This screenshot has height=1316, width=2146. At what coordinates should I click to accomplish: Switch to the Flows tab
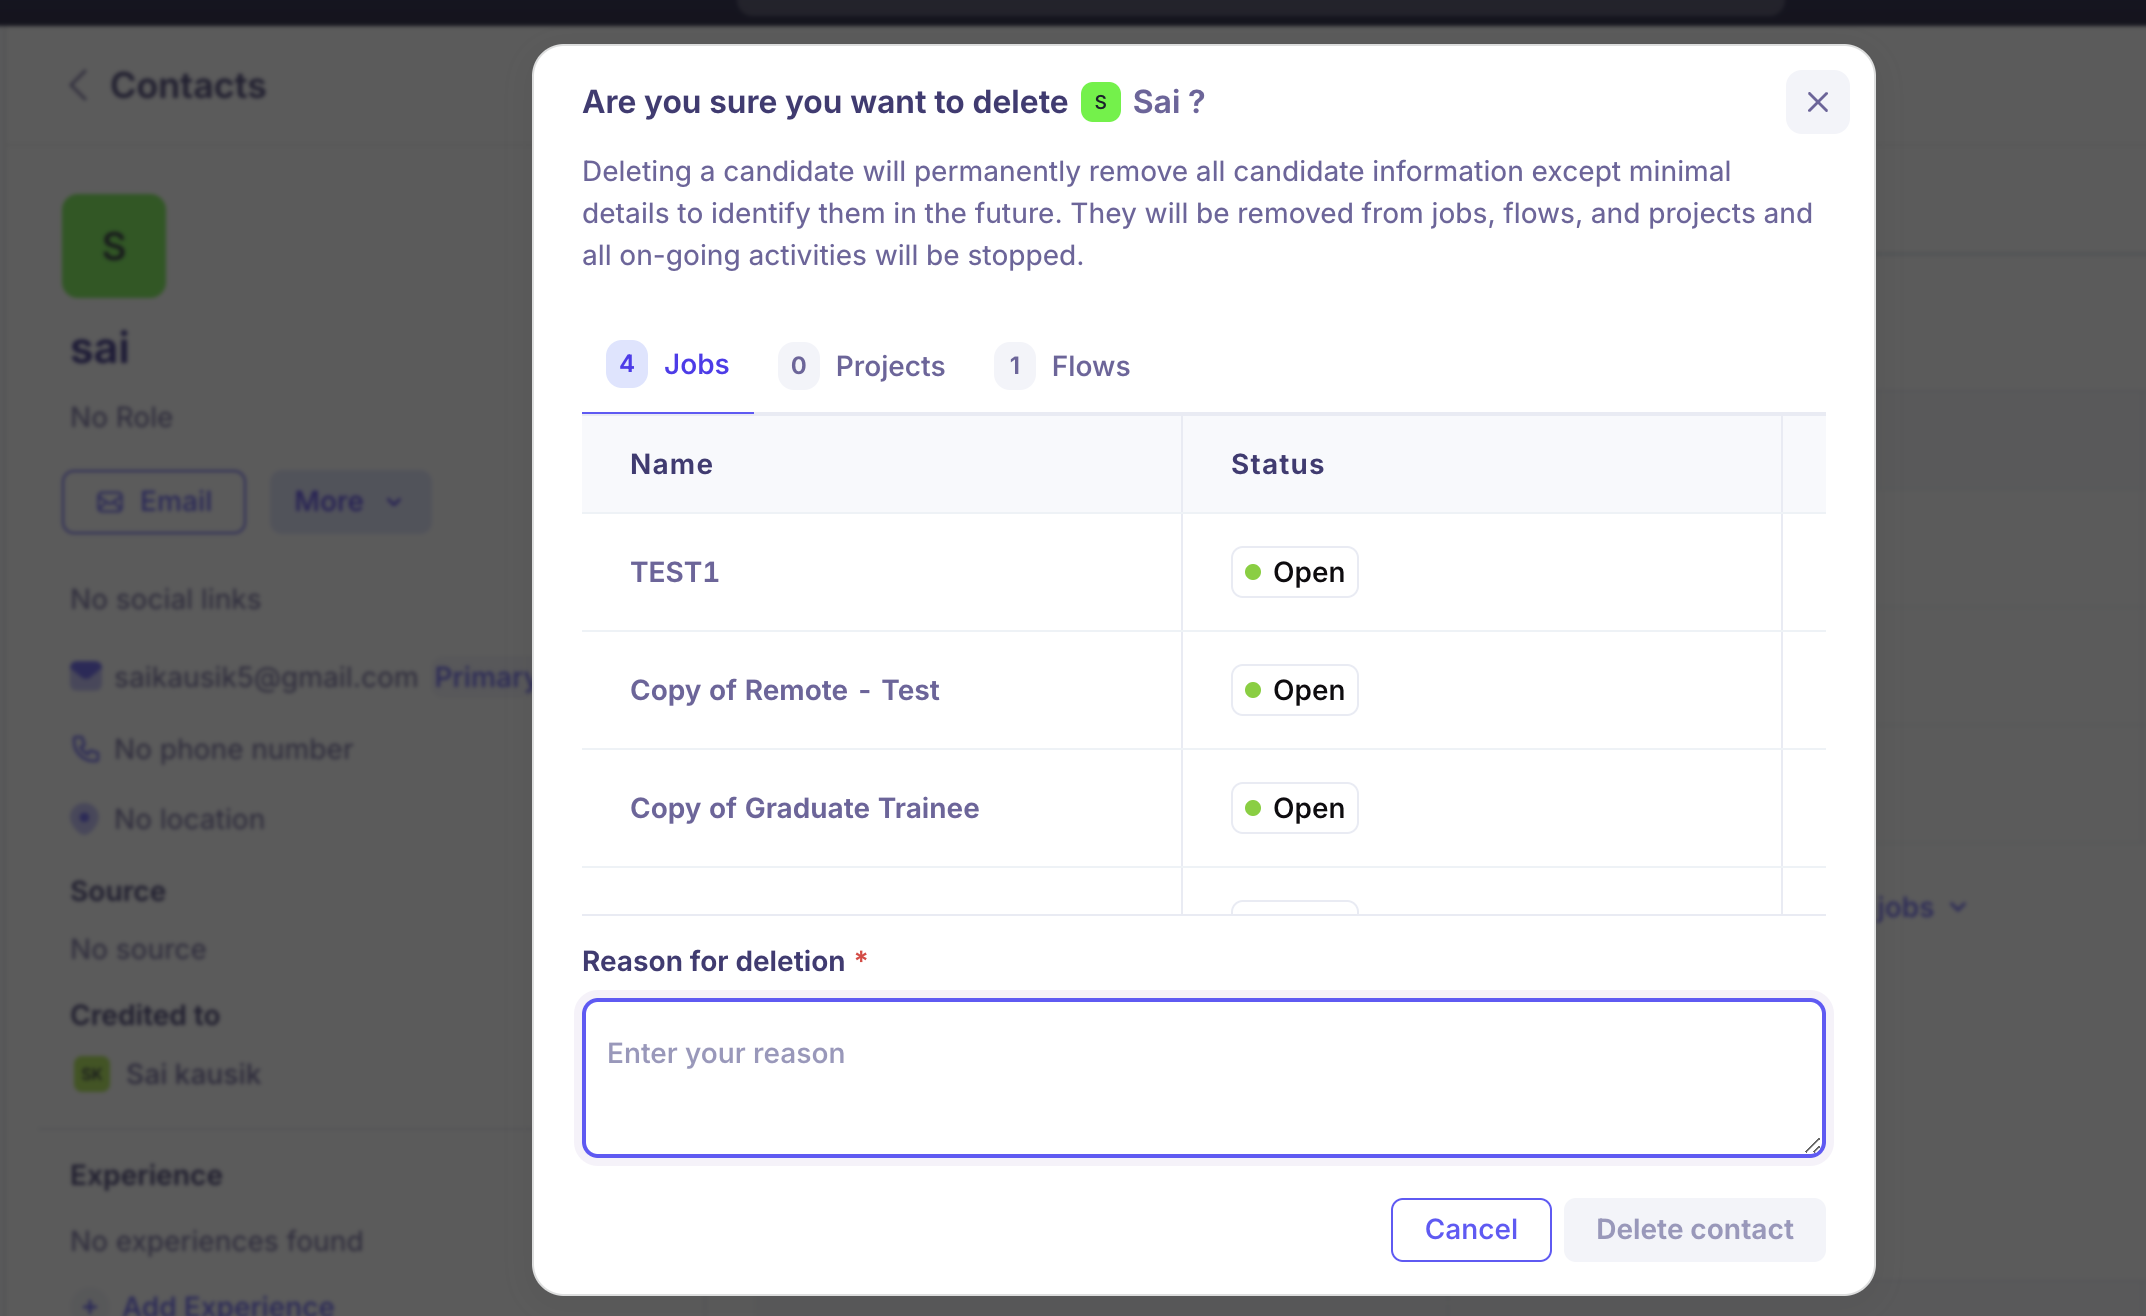tap(1063, 366)
